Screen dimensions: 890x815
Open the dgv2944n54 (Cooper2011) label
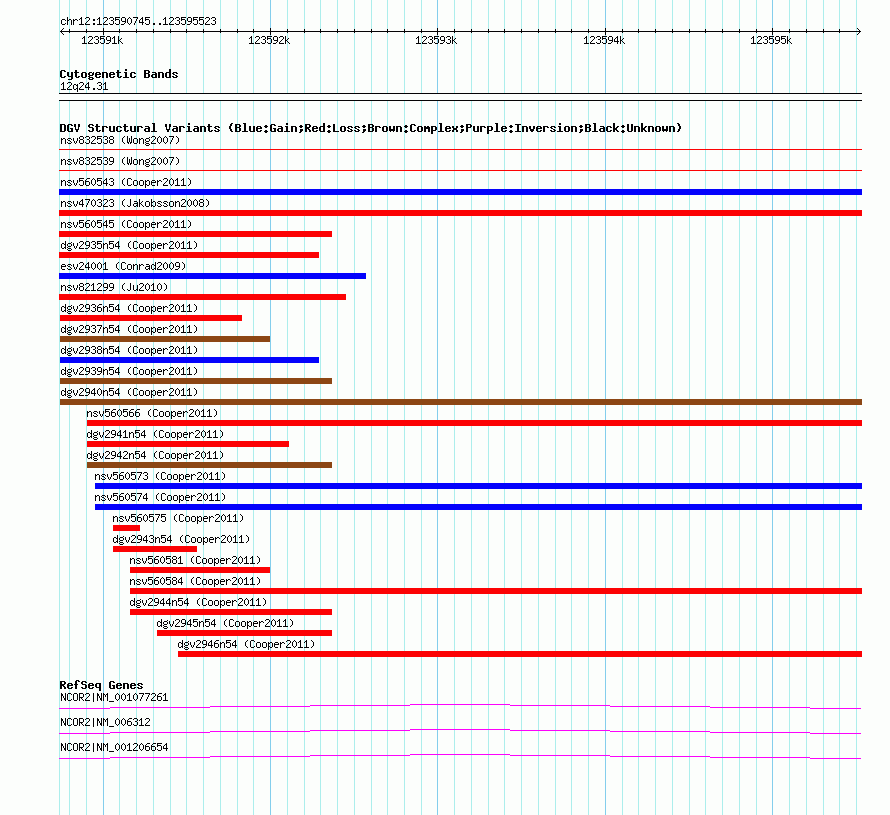point(198,602)
